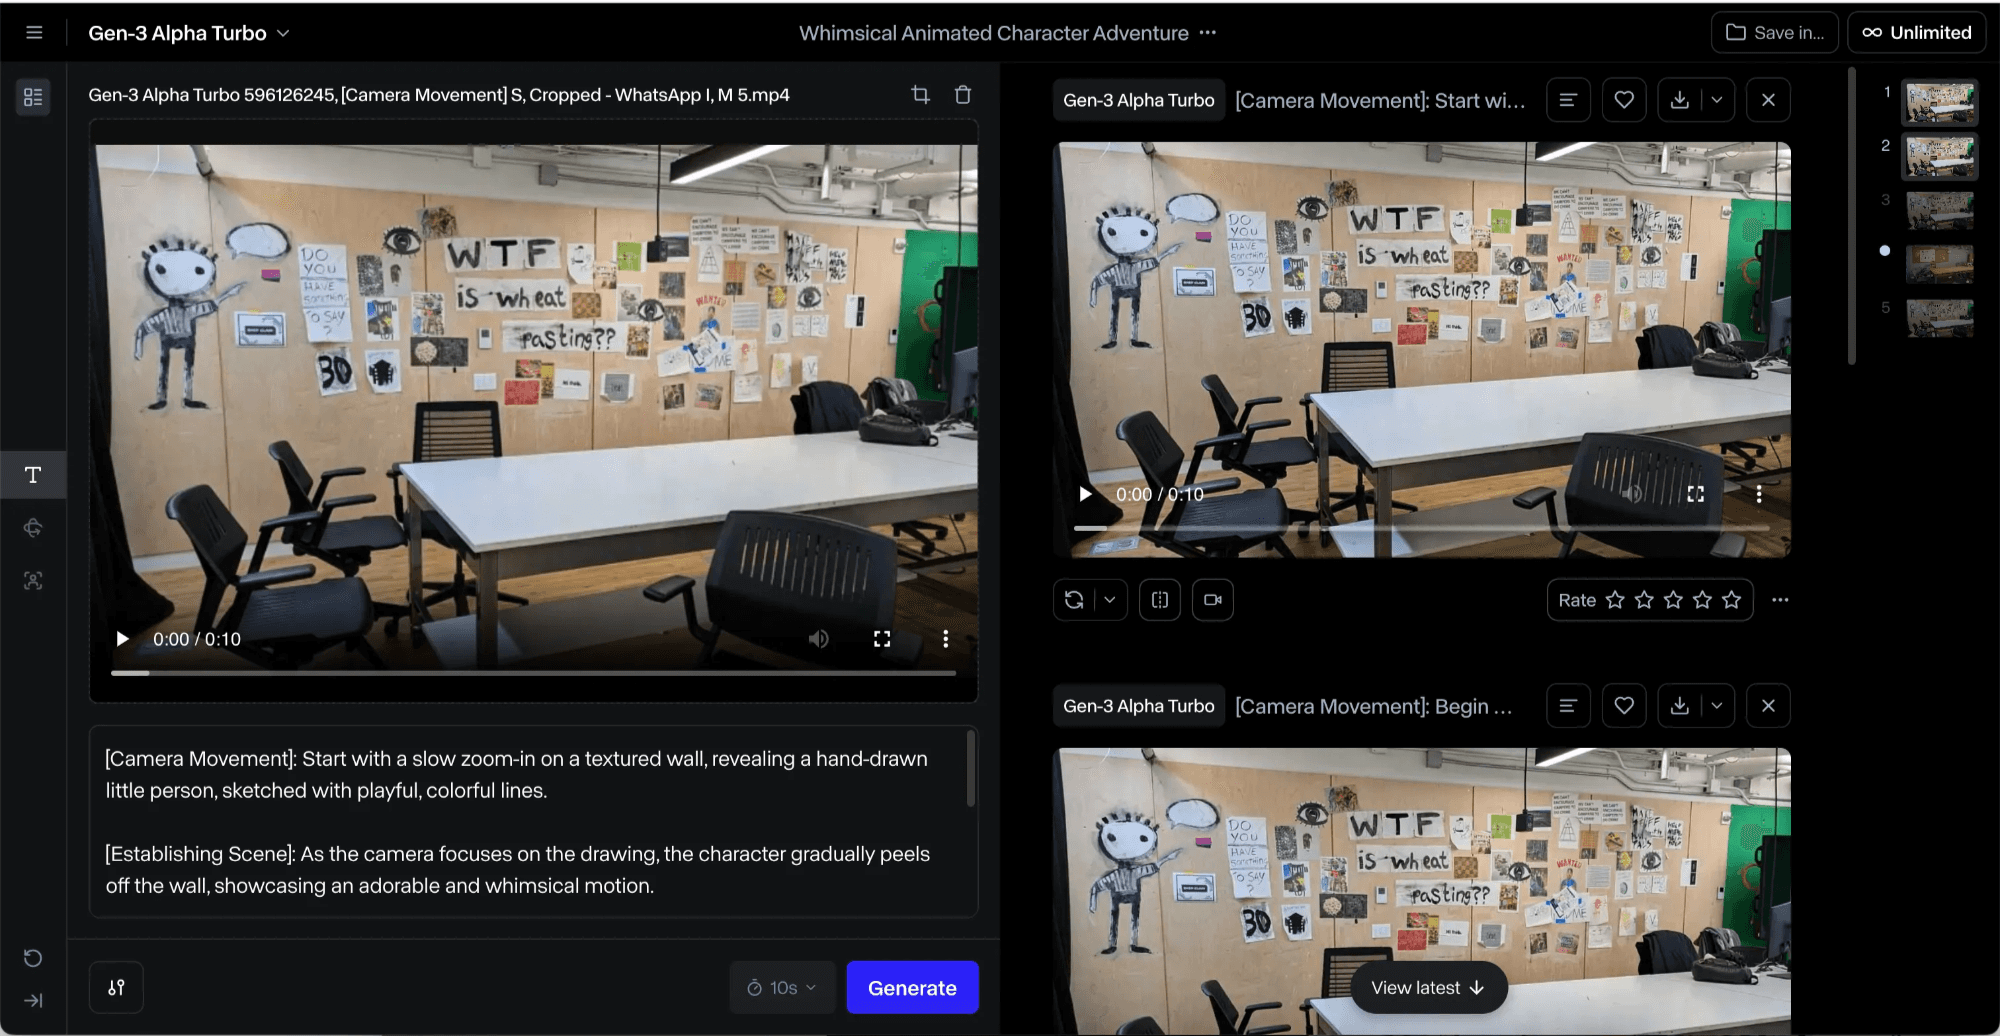Remove the second generation with X

point(1768,706)
